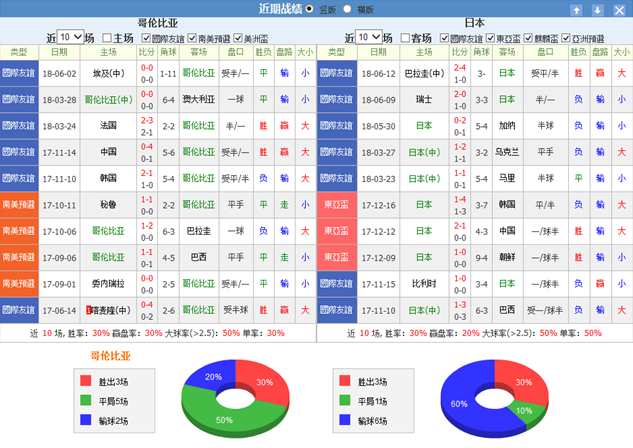Uncheck the 亞洲預選 filter checkbox
Image resolution: width=633 pixels, height=448 pixels.
click(x=566, y=38)
